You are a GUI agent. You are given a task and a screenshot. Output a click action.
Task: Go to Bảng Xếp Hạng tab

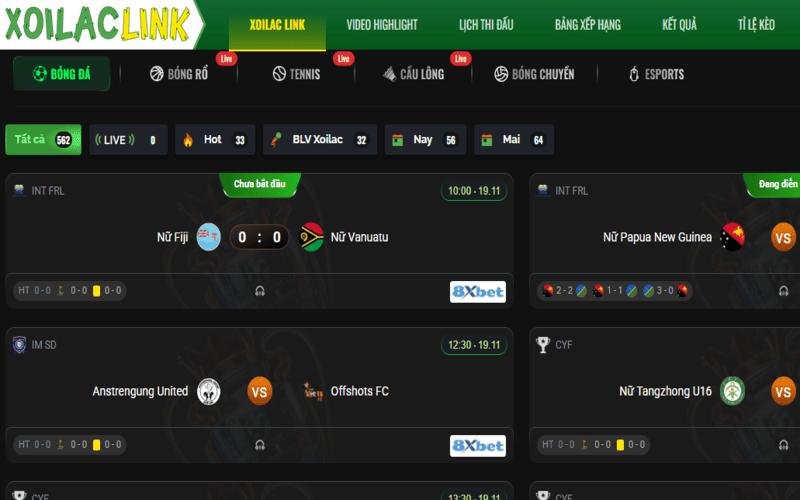[x=588, y=24]
